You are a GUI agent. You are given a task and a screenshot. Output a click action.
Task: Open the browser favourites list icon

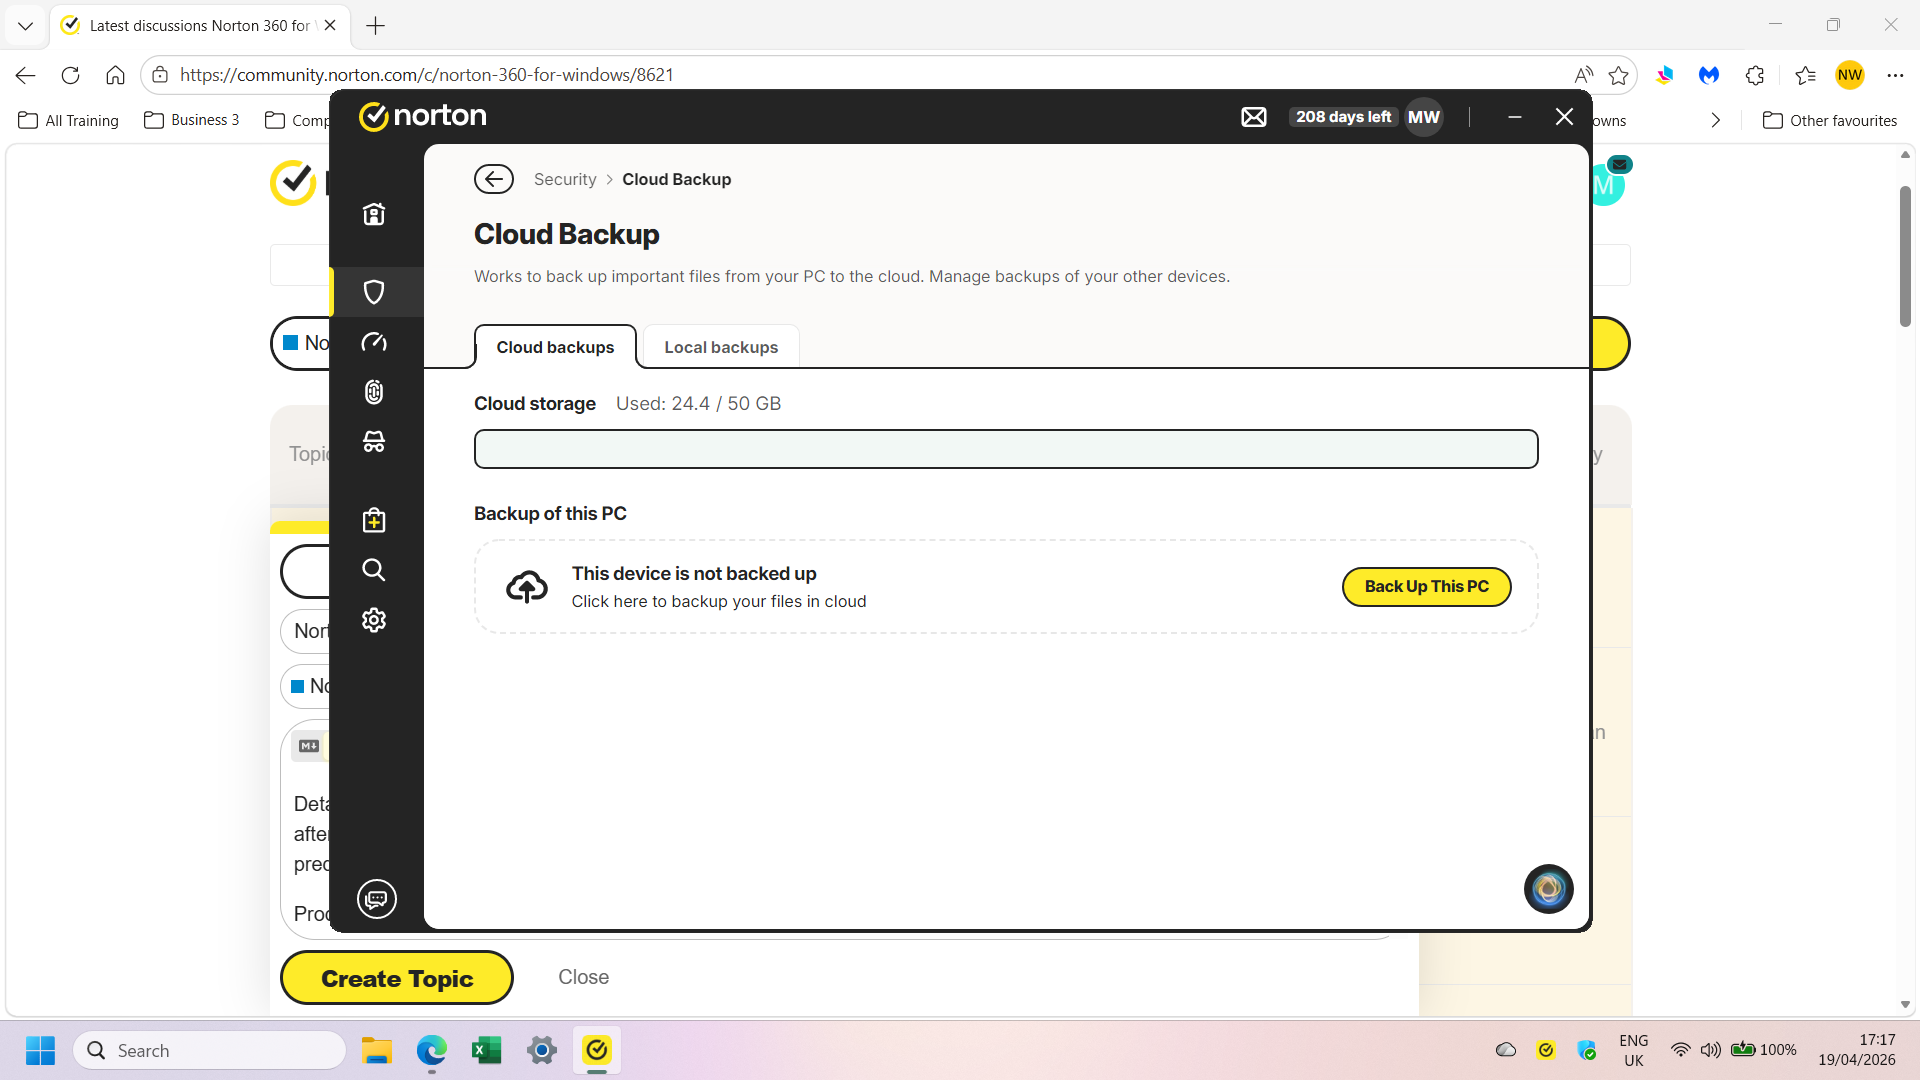(x=1805, y=75)
